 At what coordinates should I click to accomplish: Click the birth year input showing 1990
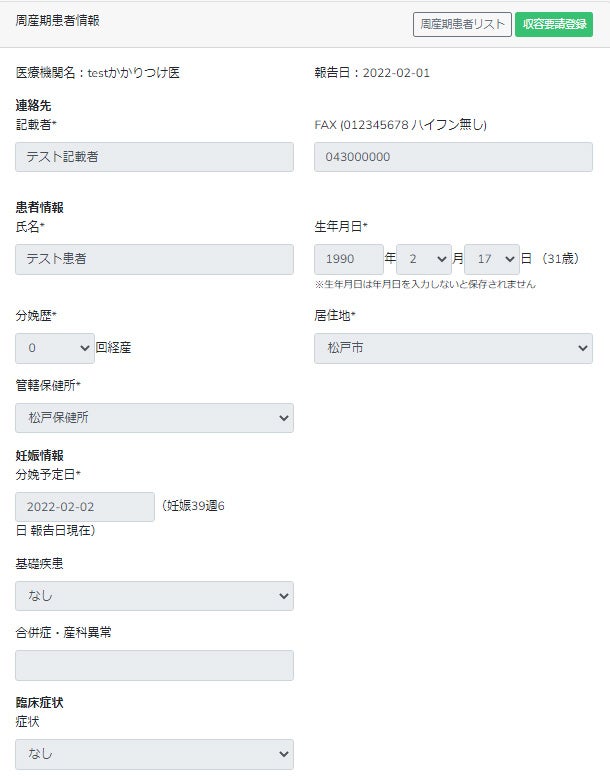[x=349, y=259]
